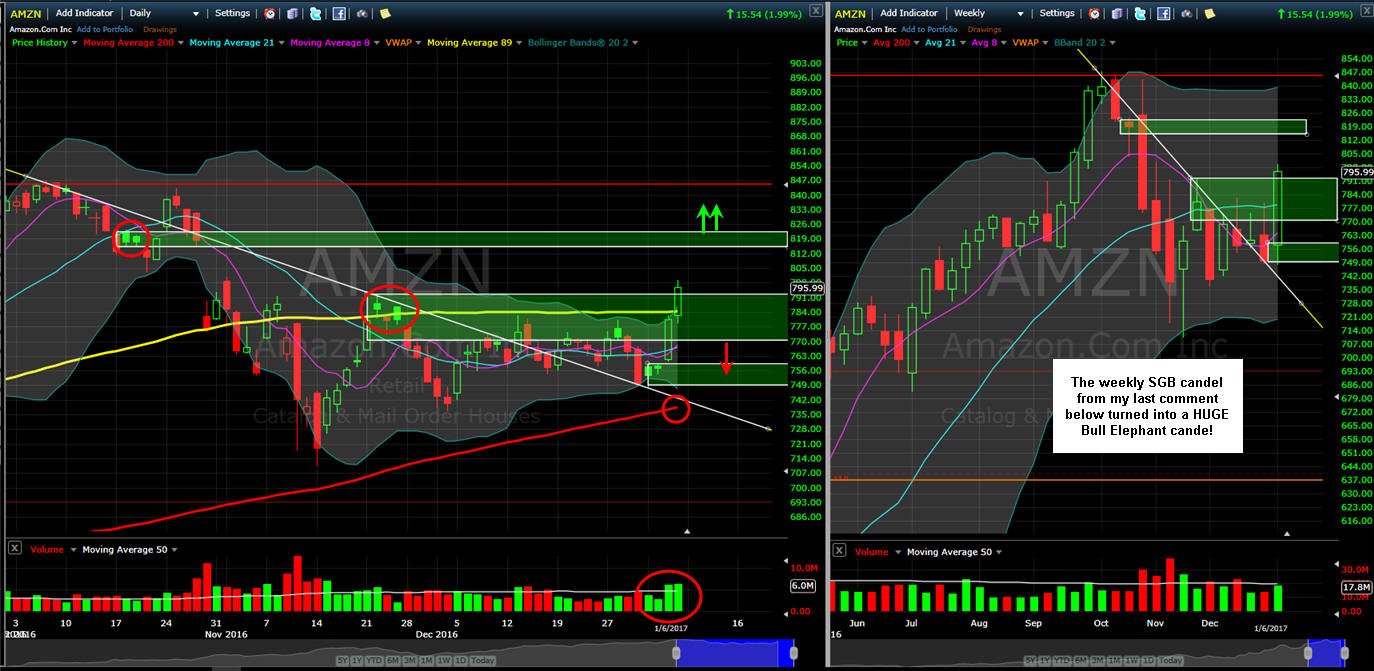Click the camera snapshot icon on Weekly chart
1374x671 pixels.
1186,14
